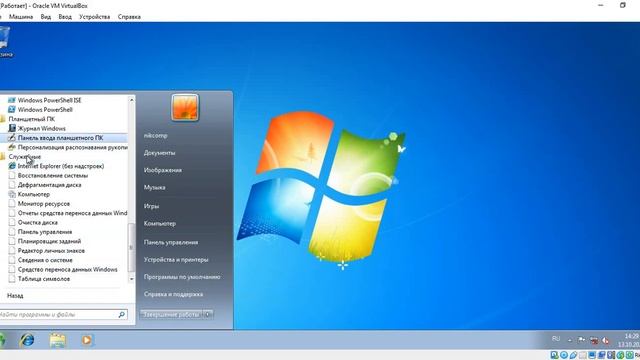Click the network status tray icon
The width and height of the screenshot is (640, 360).
coord(594,340)
